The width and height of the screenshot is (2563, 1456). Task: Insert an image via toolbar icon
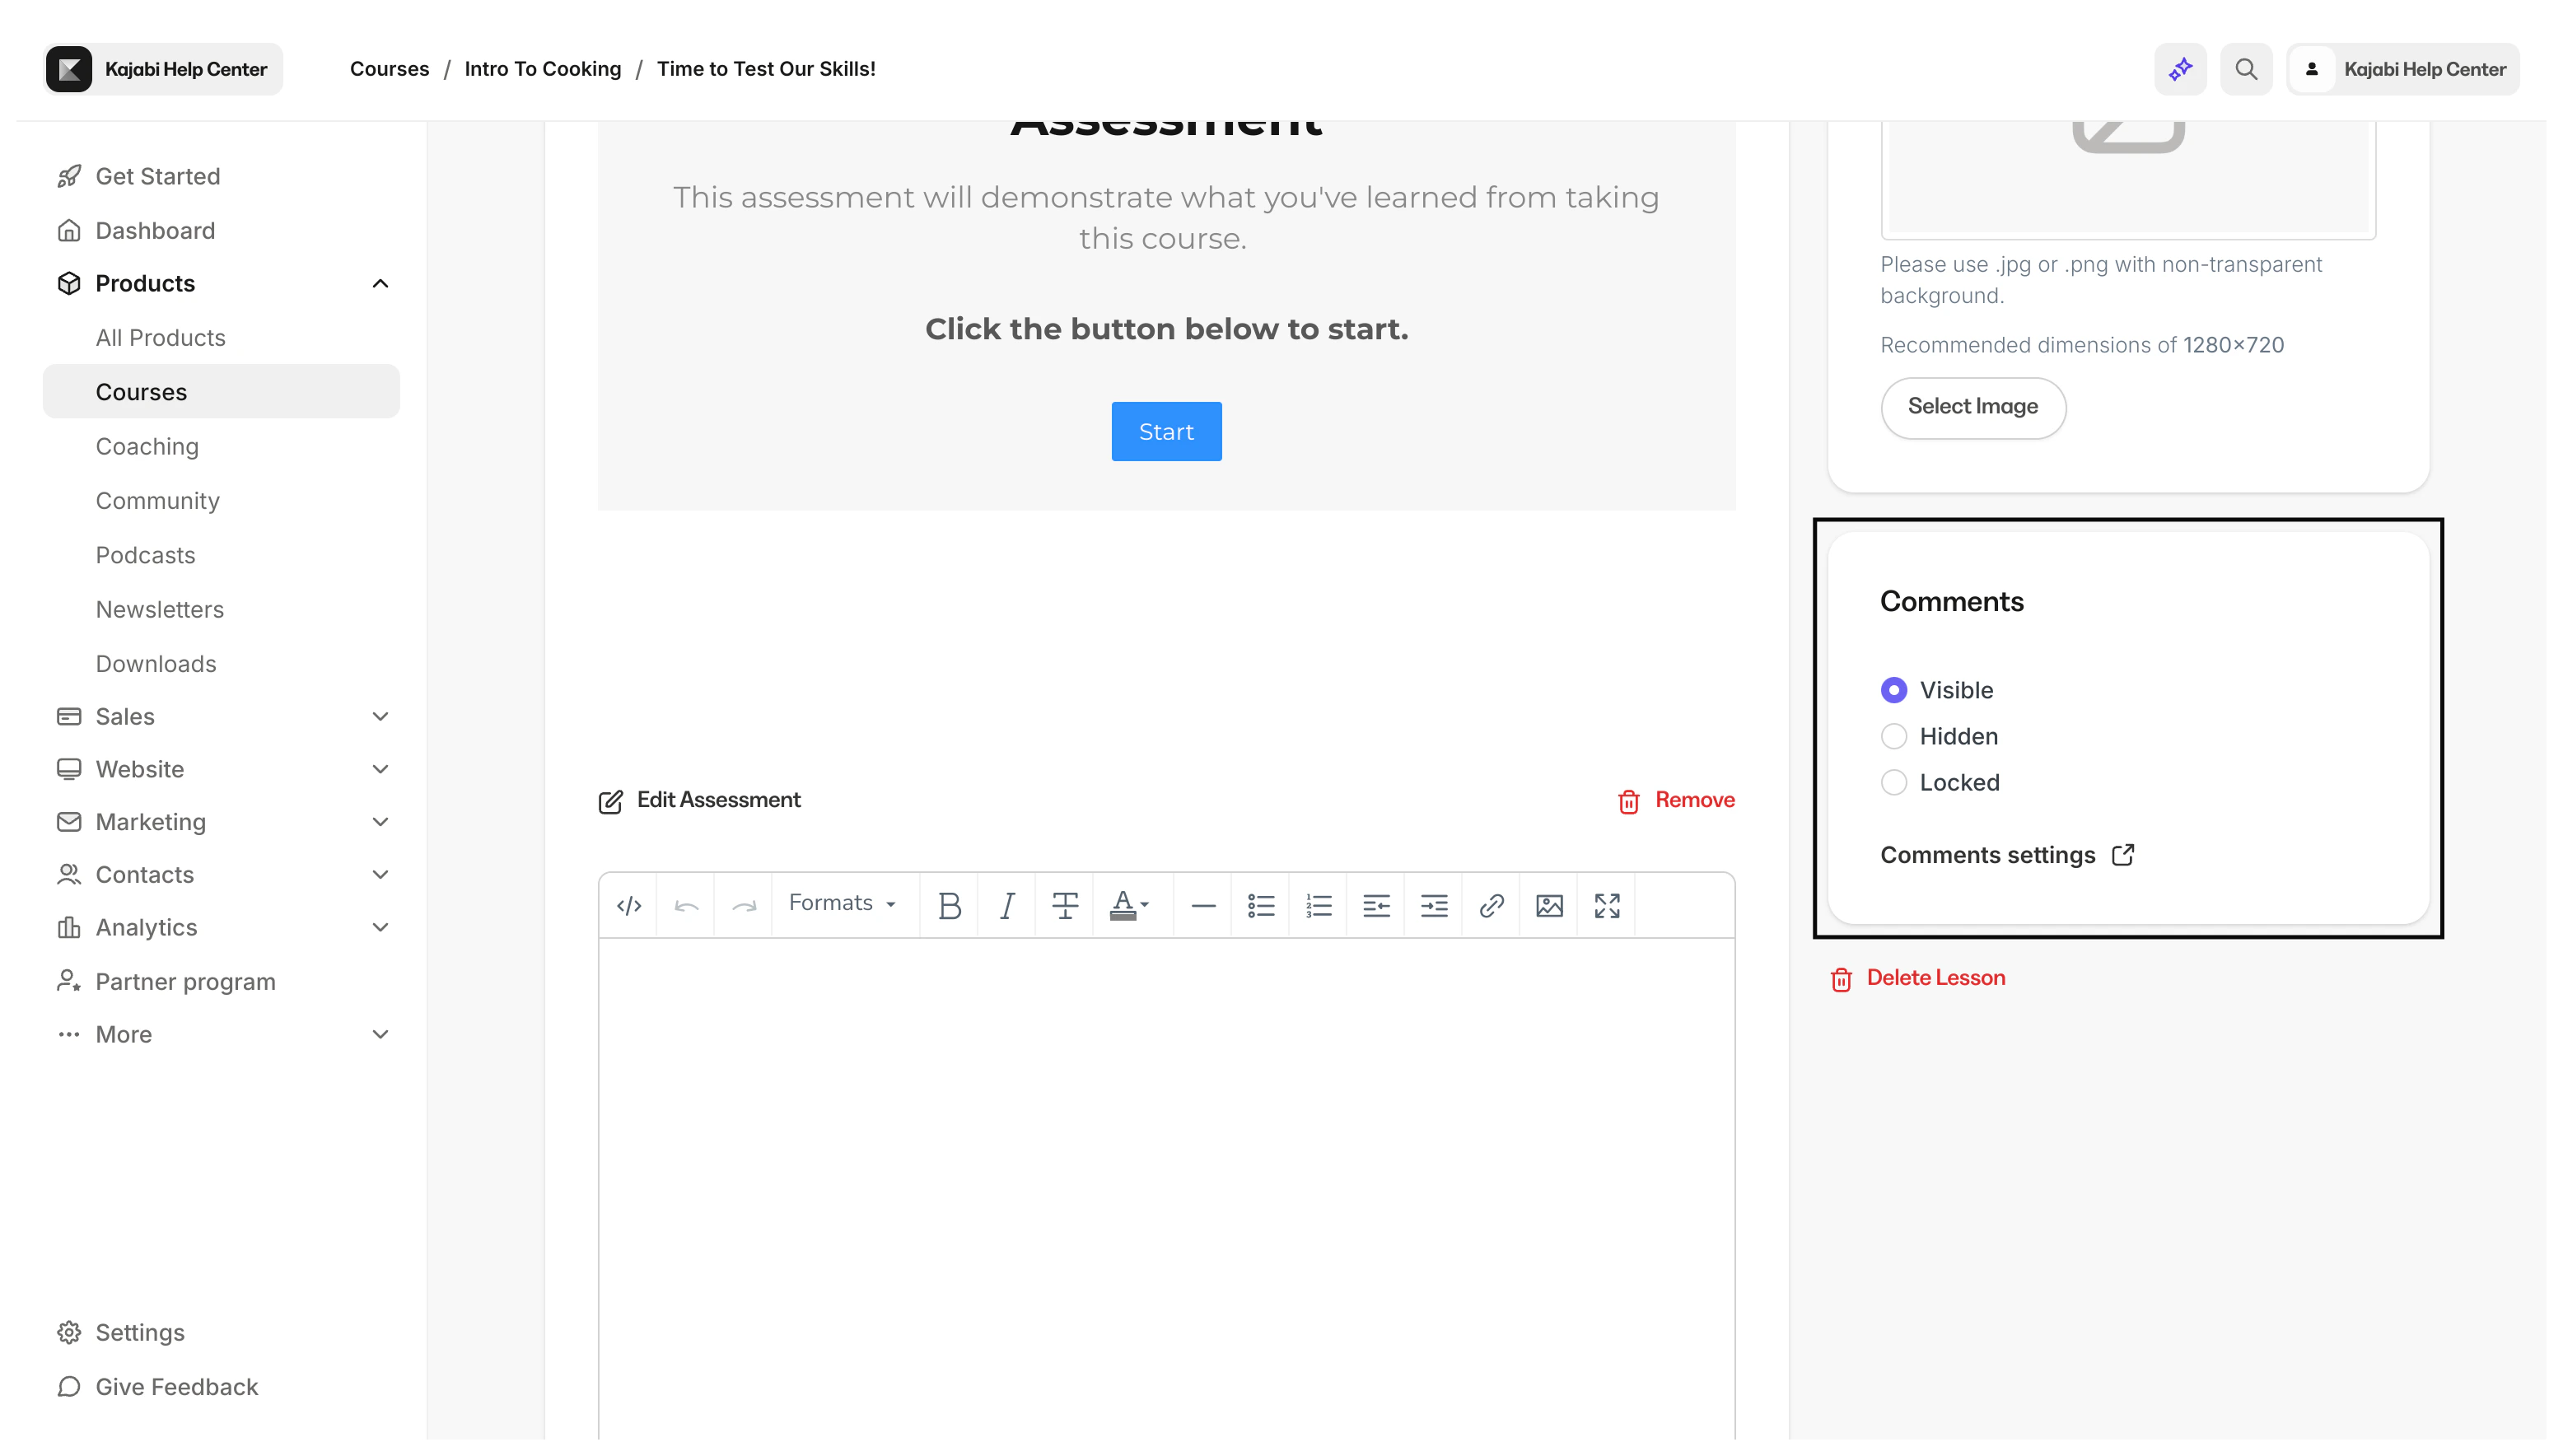(1549, 906)
